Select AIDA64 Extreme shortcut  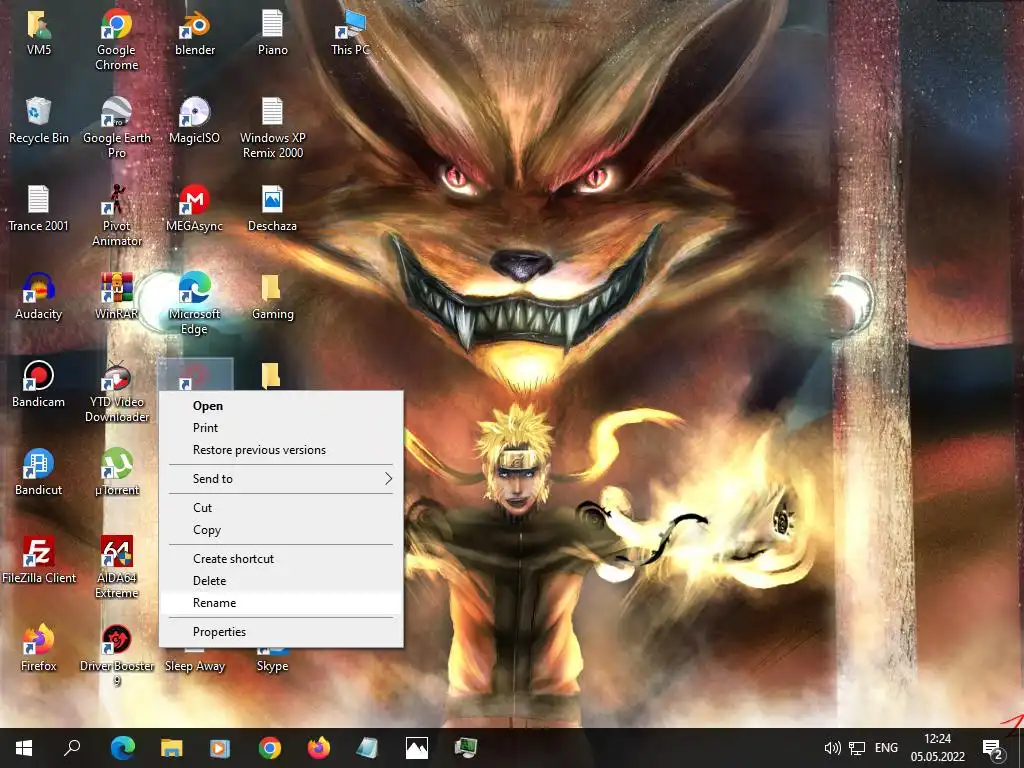(x=116, y=568)
